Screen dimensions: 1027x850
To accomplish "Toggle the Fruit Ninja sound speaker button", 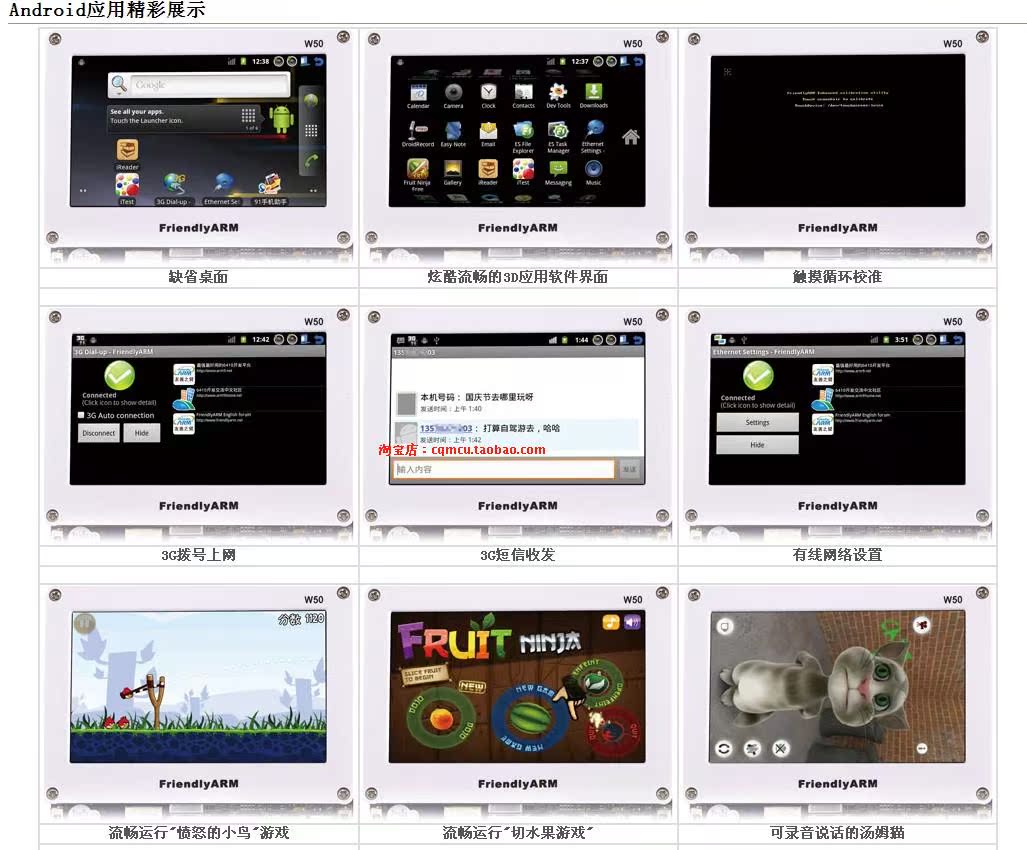I will coord(633,622).
